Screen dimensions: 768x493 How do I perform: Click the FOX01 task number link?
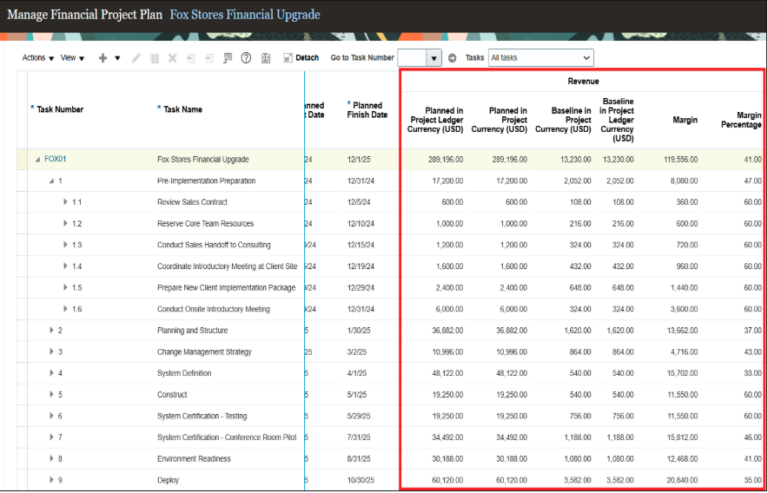tap(55, 160)
